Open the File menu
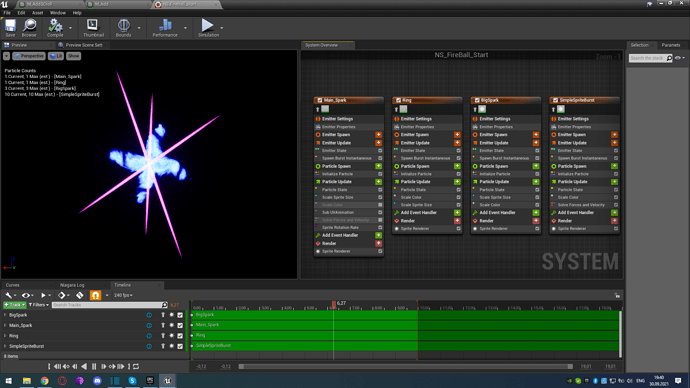This screenshot has height=388, width=690. pyautogui.click(x=7, y=13)
